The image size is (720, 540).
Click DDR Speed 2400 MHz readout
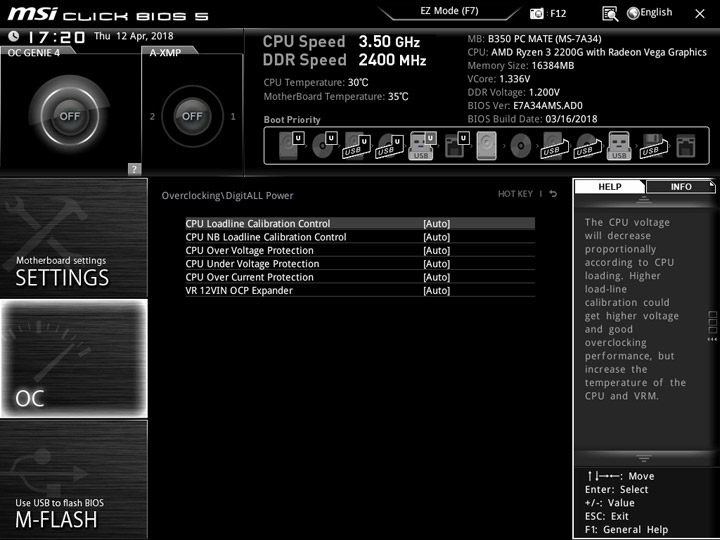[x=344, y=60]
